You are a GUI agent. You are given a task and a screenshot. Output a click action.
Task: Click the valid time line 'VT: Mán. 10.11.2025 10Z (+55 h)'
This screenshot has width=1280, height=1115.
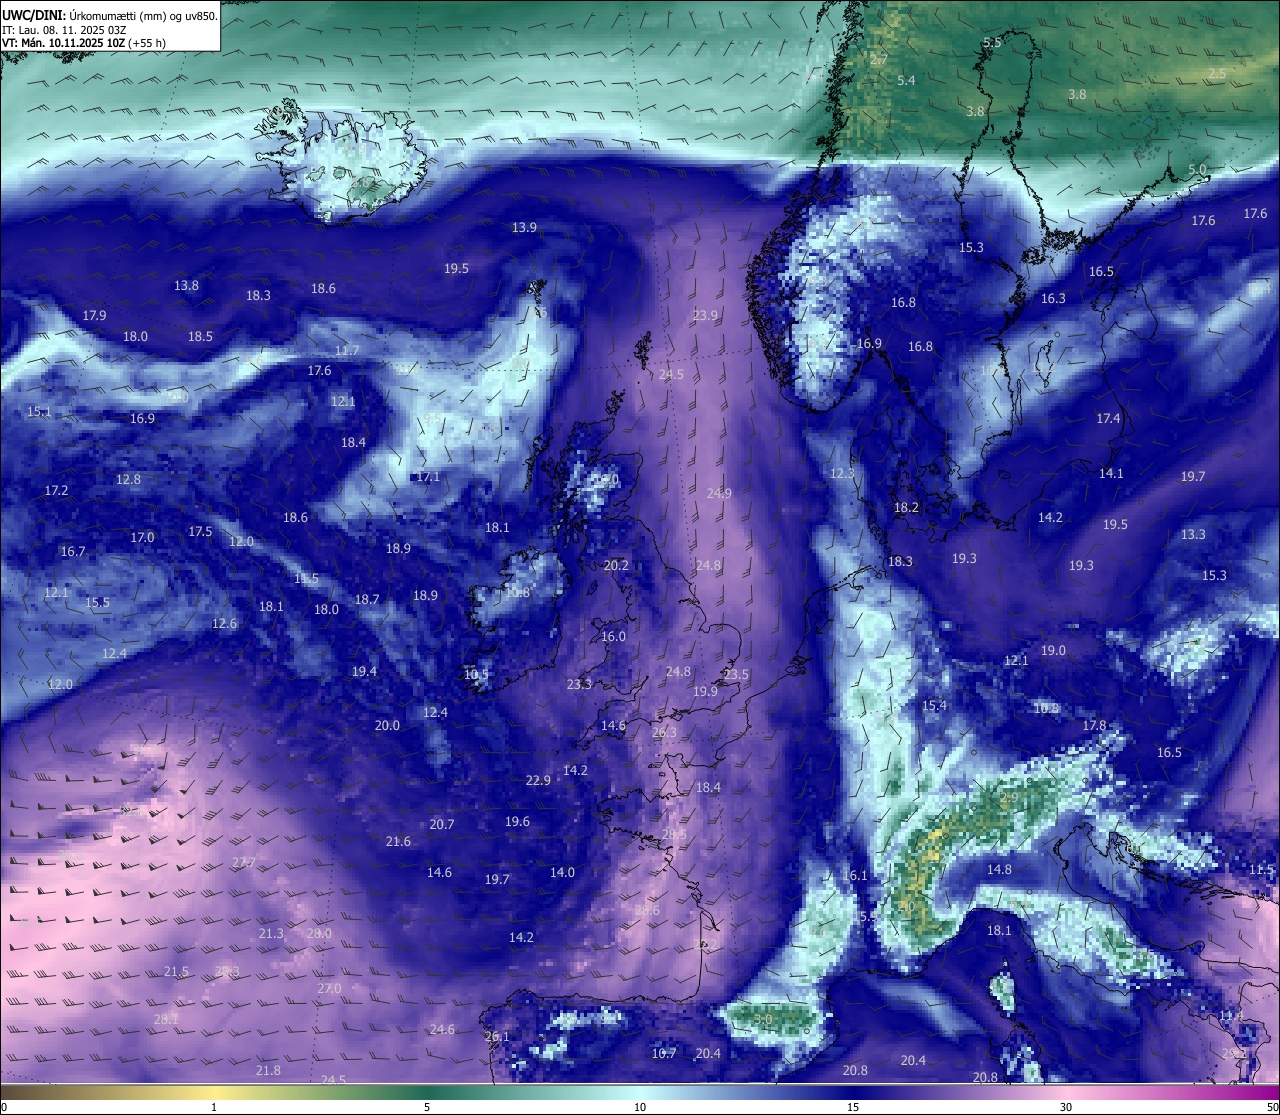pyautogui.click(x=84, y=43)
